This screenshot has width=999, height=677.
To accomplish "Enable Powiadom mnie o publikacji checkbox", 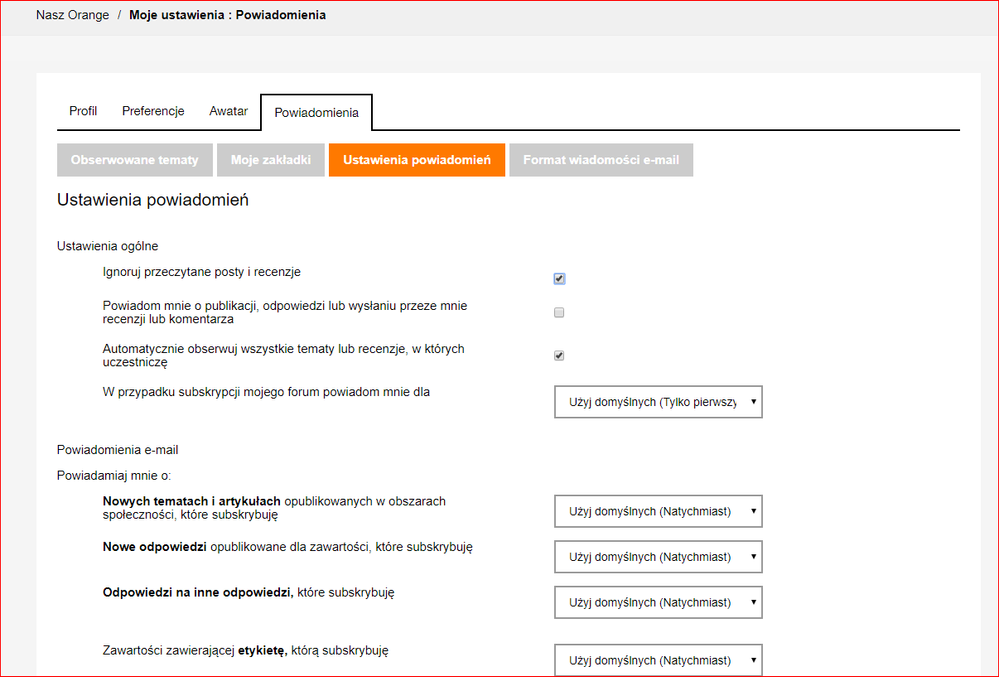I will point(560,312).
